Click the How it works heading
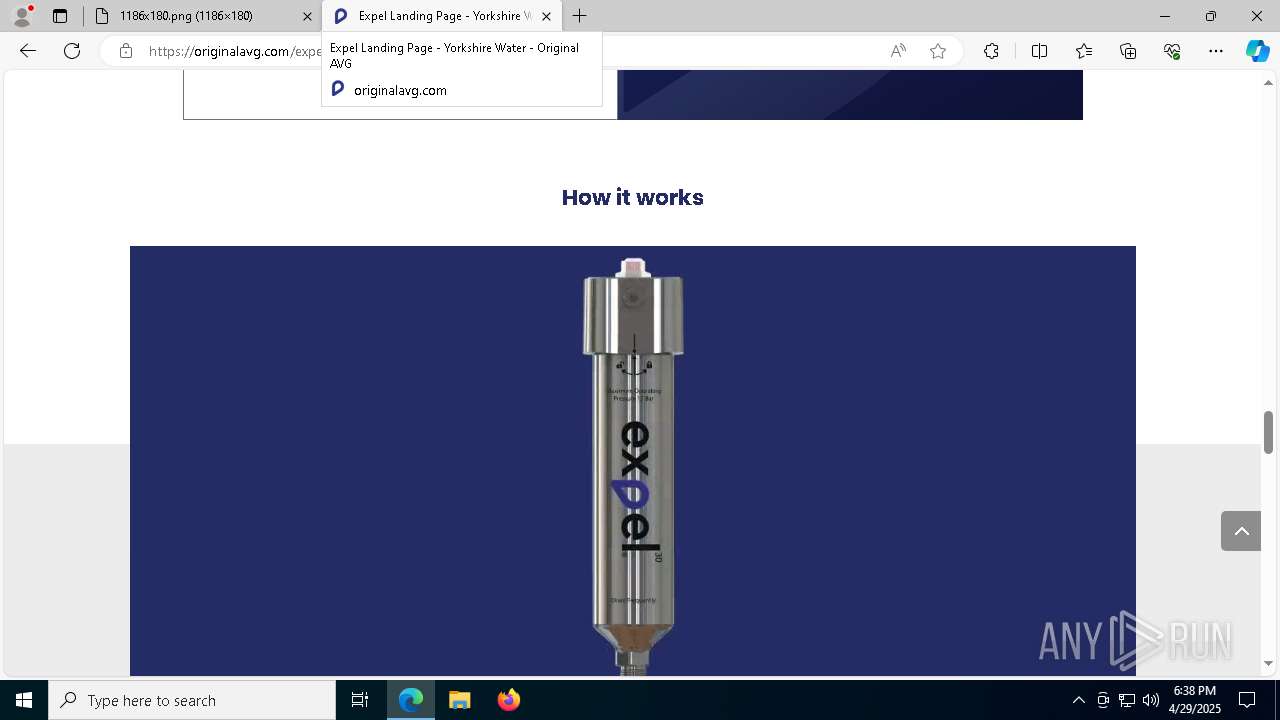The image size is (1280, 720). coord(633,197)
